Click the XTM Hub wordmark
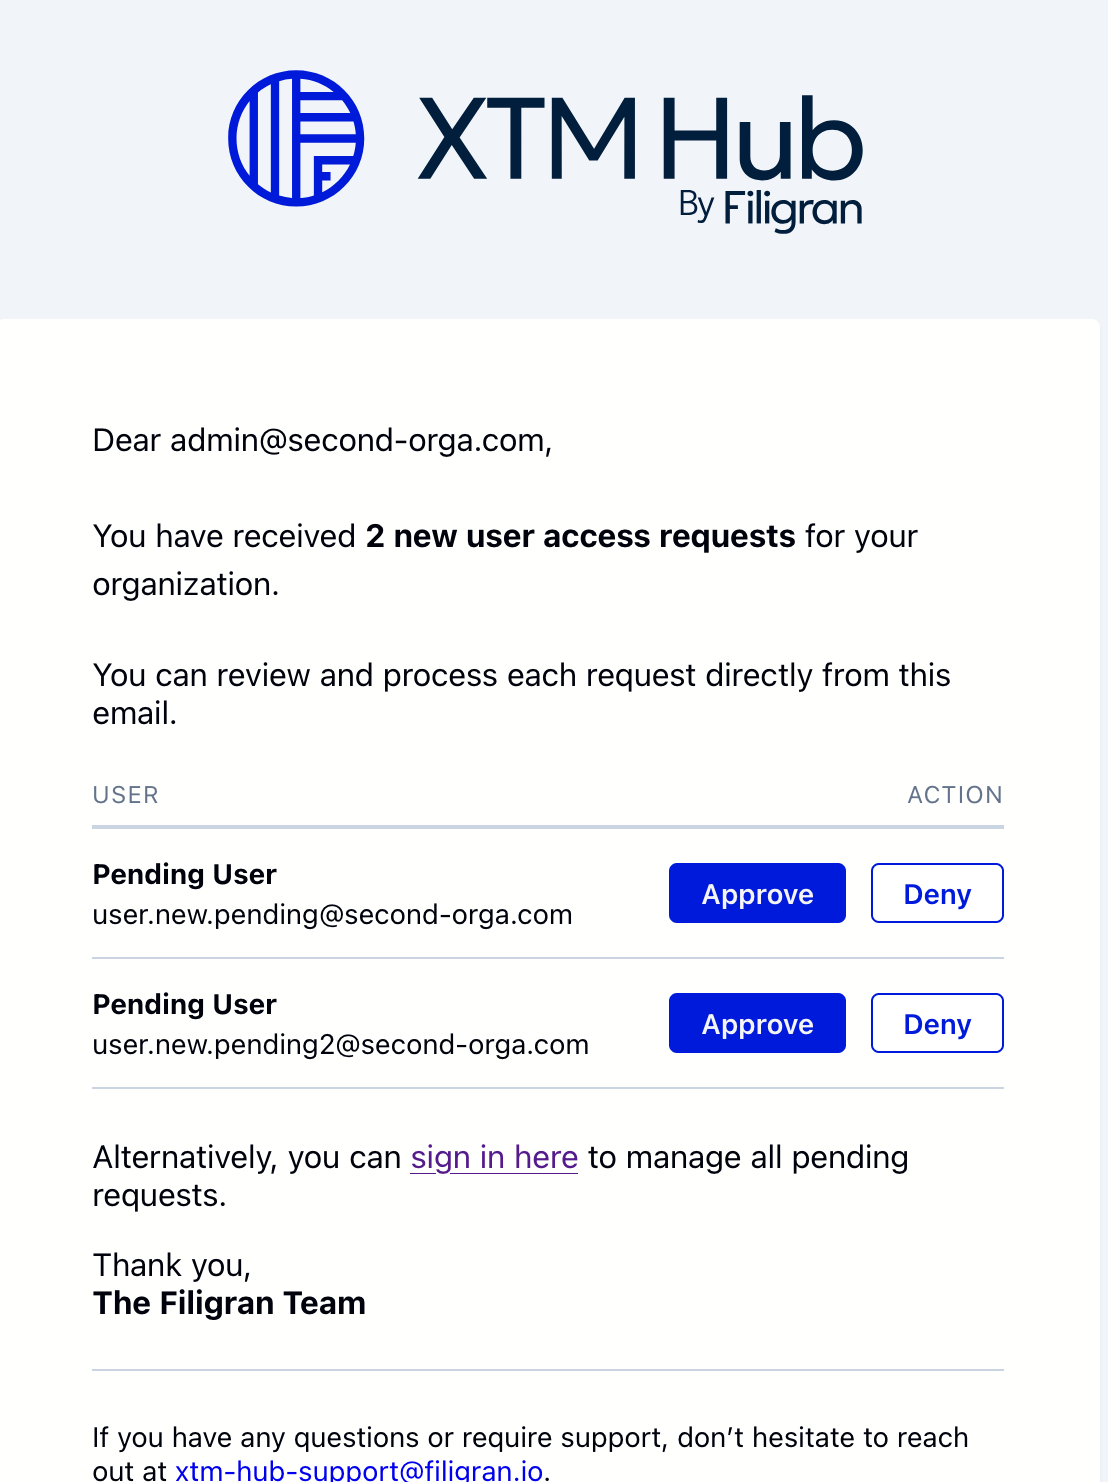Image resolution: width=1108 pixels, height=1482 pixels. [x=640, y=139]
